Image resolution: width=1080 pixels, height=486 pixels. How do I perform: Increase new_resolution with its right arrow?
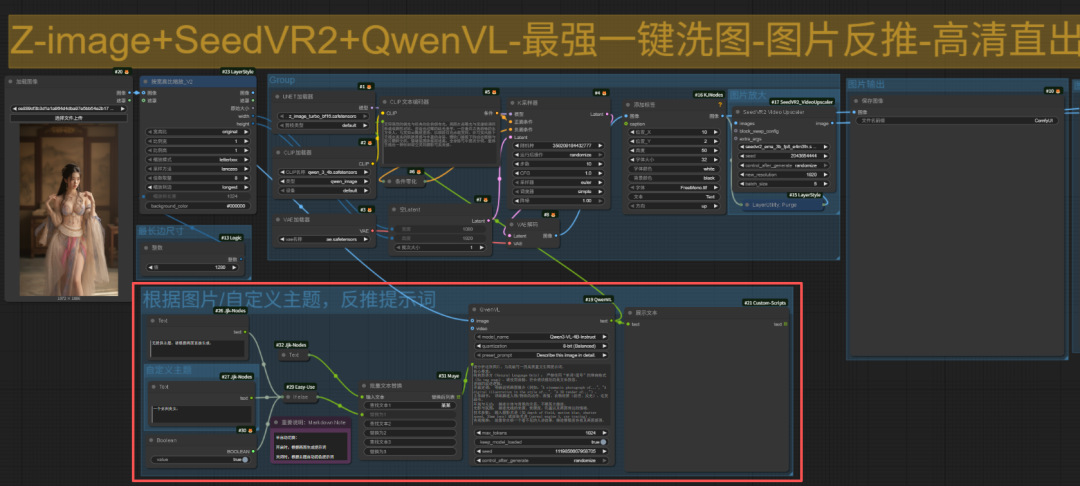coord(825,174)
